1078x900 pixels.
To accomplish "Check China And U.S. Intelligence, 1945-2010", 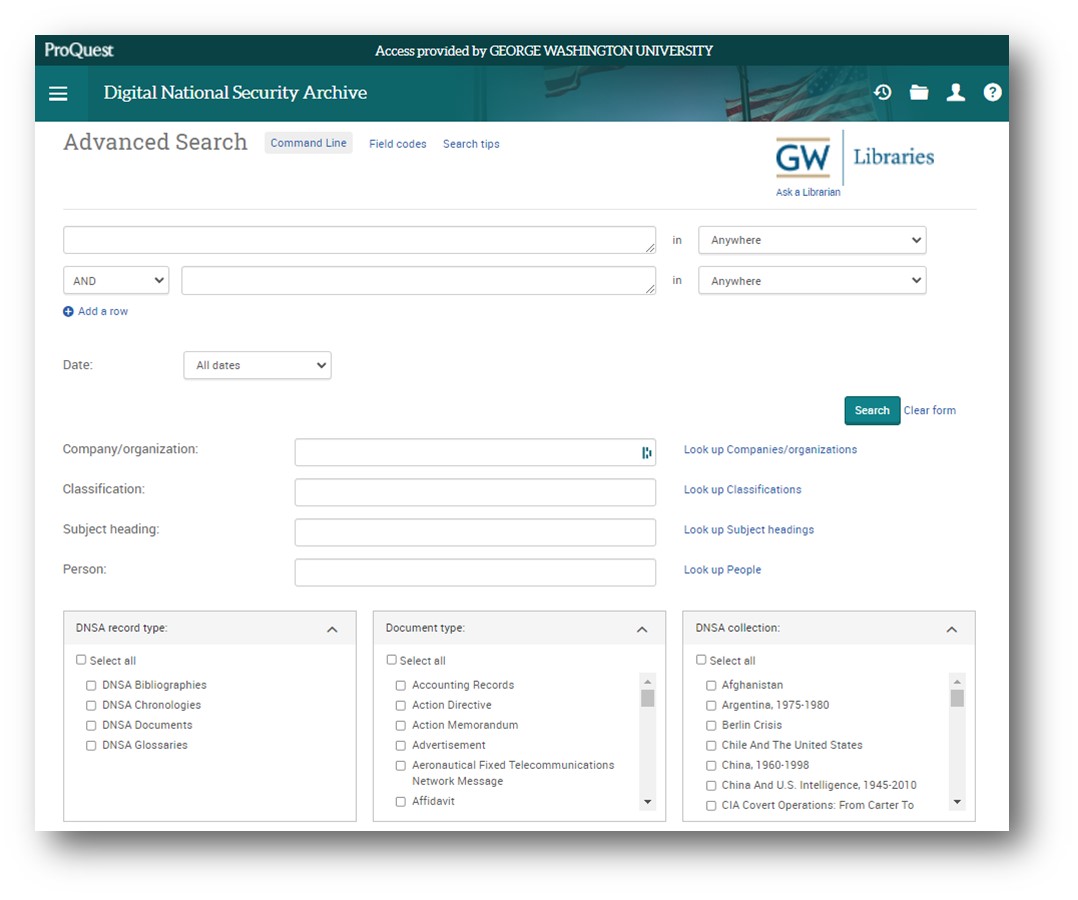I will [x=711, y=785].
